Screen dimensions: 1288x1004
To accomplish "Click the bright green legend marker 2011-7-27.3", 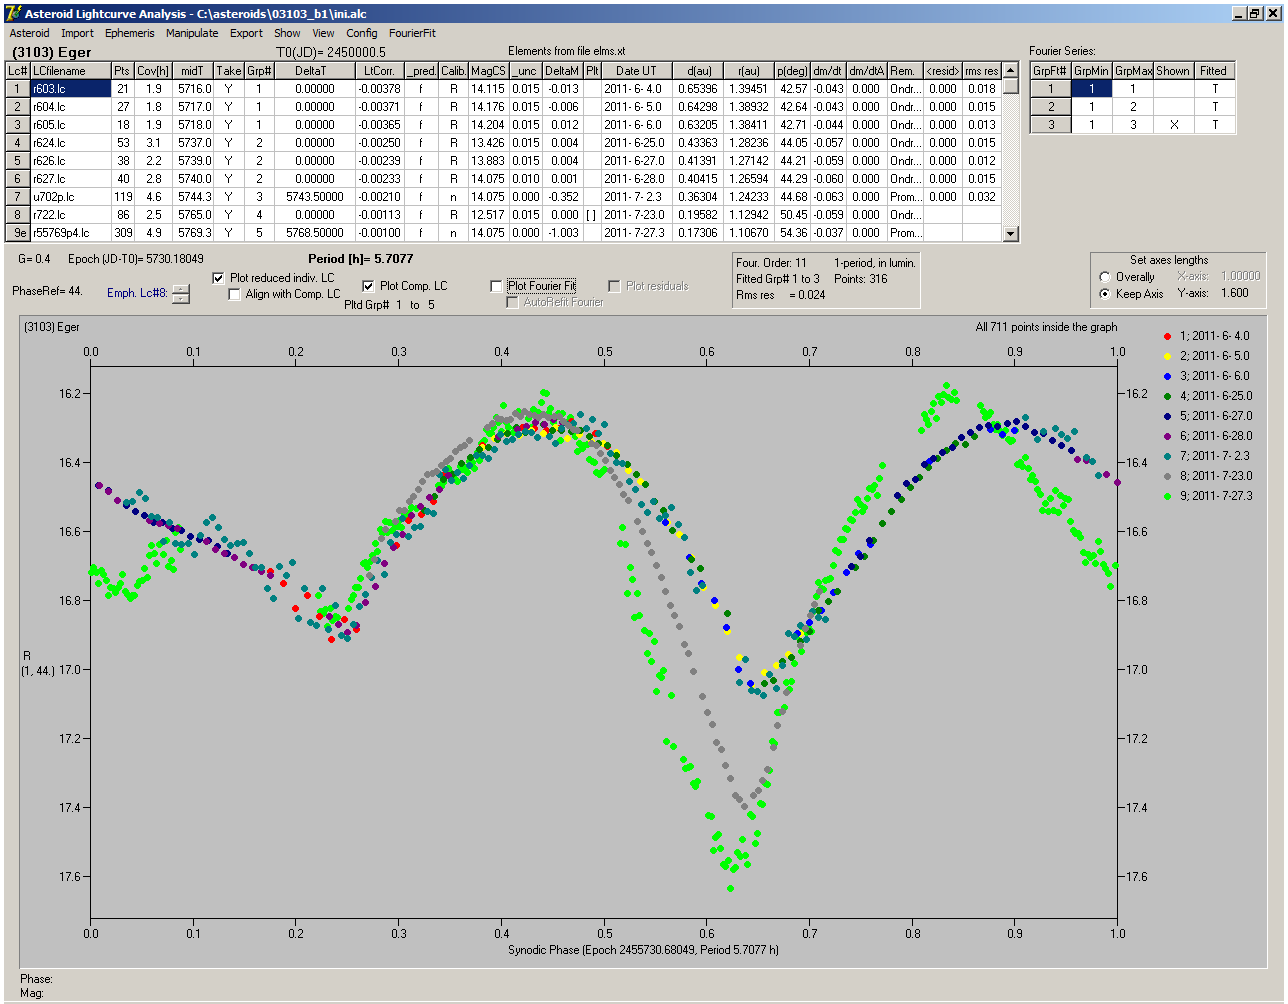I will point(1168,496).
